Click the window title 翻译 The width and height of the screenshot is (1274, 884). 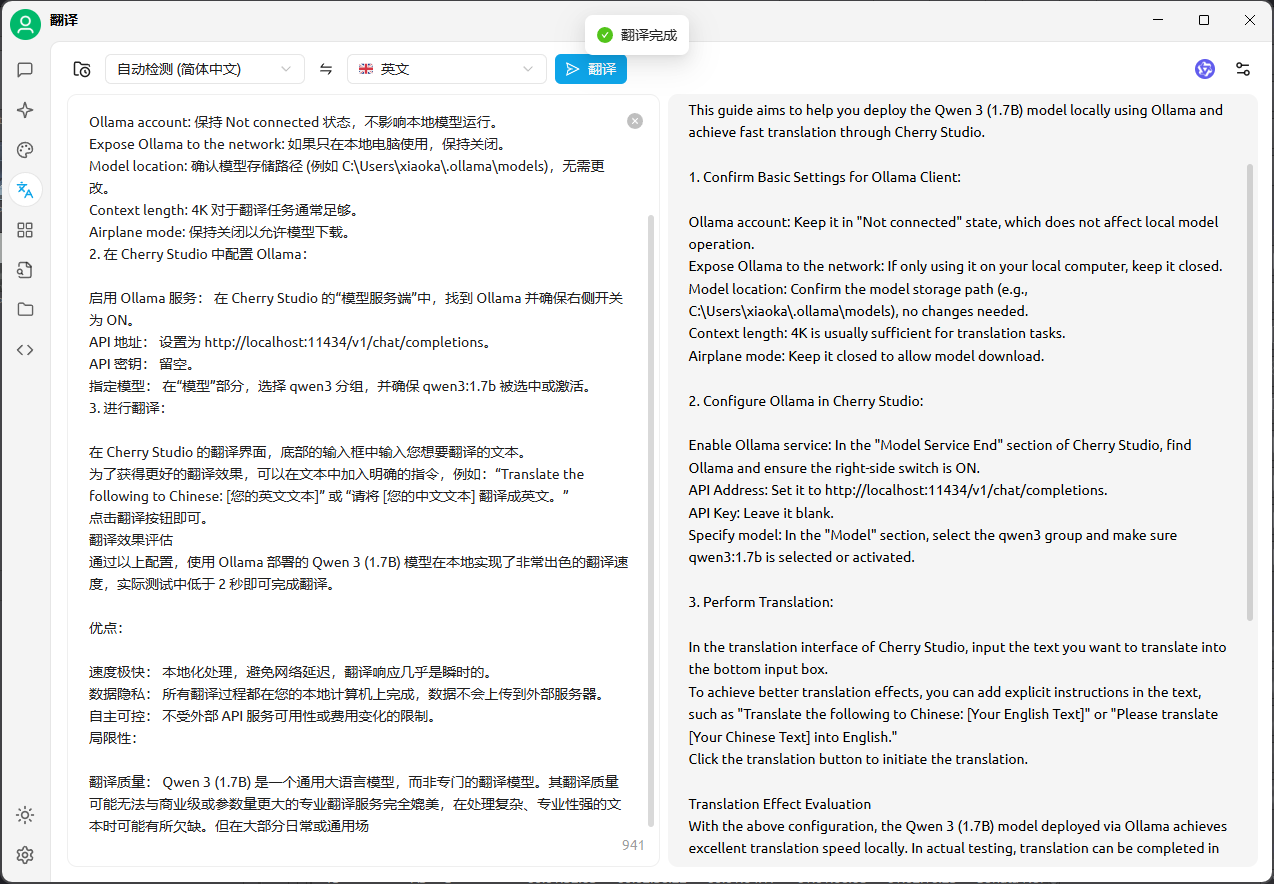point(64,20)
